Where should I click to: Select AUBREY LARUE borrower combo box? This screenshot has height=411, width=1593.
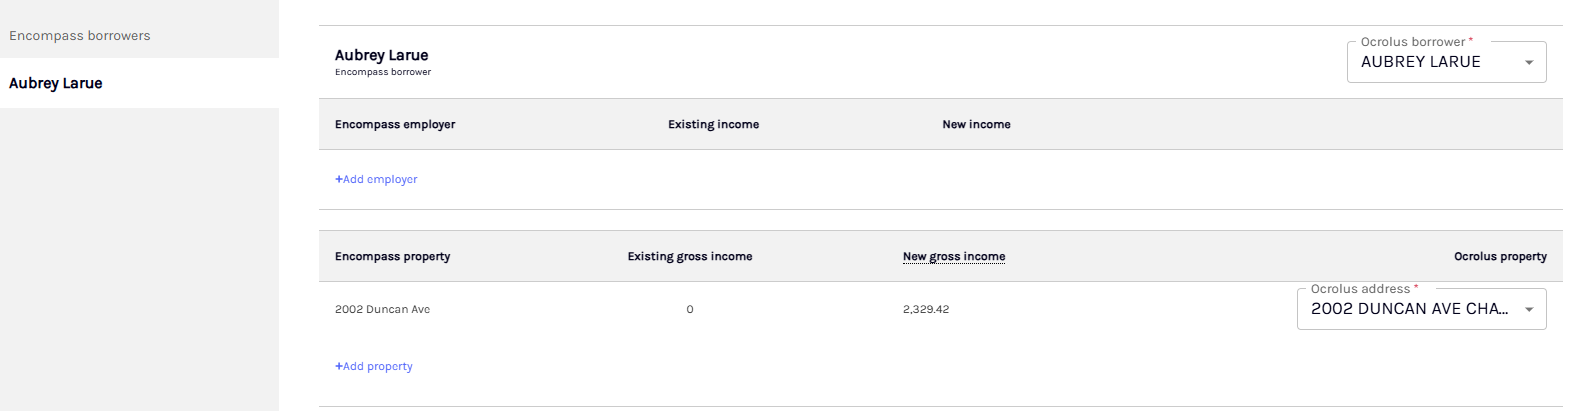[1446, 62]
